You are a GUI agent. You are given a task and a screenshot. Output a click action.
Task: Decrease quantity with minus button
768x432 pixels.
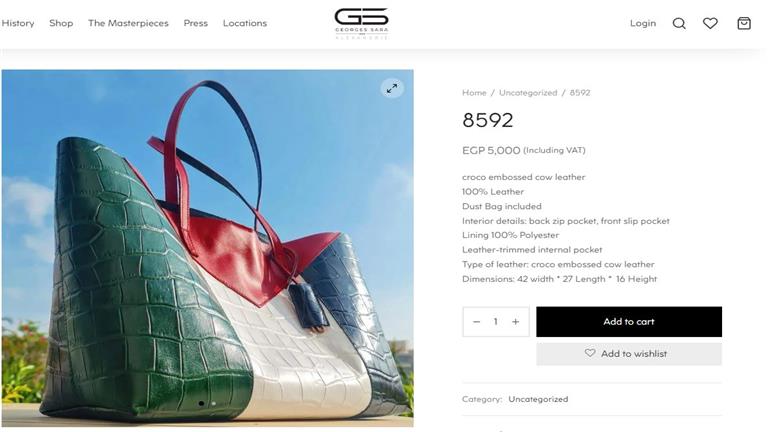coord(477,322)
